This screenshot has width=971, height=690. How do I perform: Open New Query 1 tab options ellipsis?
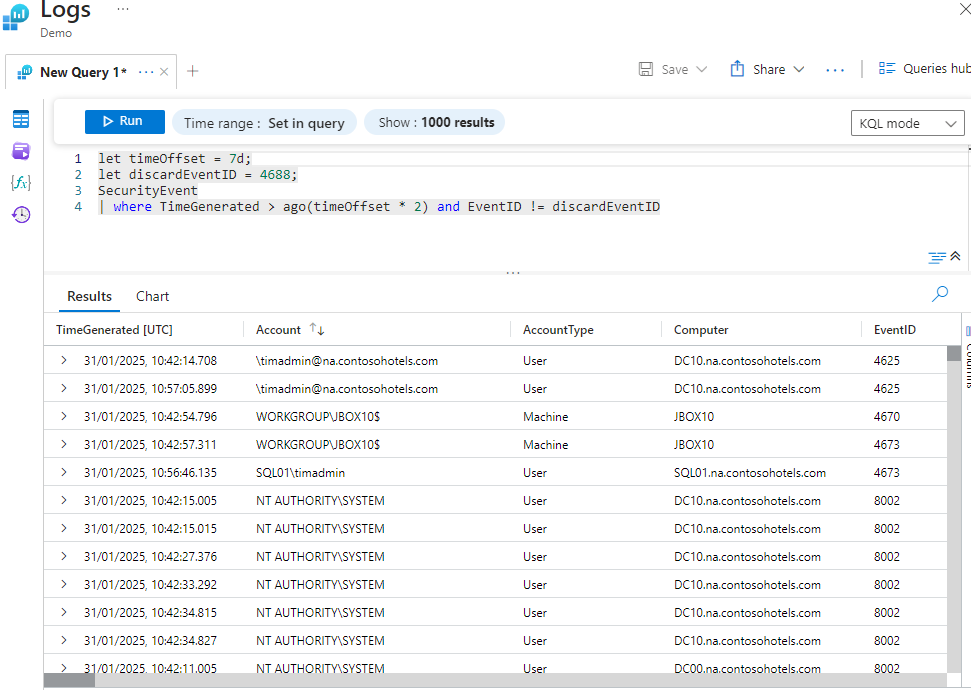pyautogui.click(x=146, y=72)
